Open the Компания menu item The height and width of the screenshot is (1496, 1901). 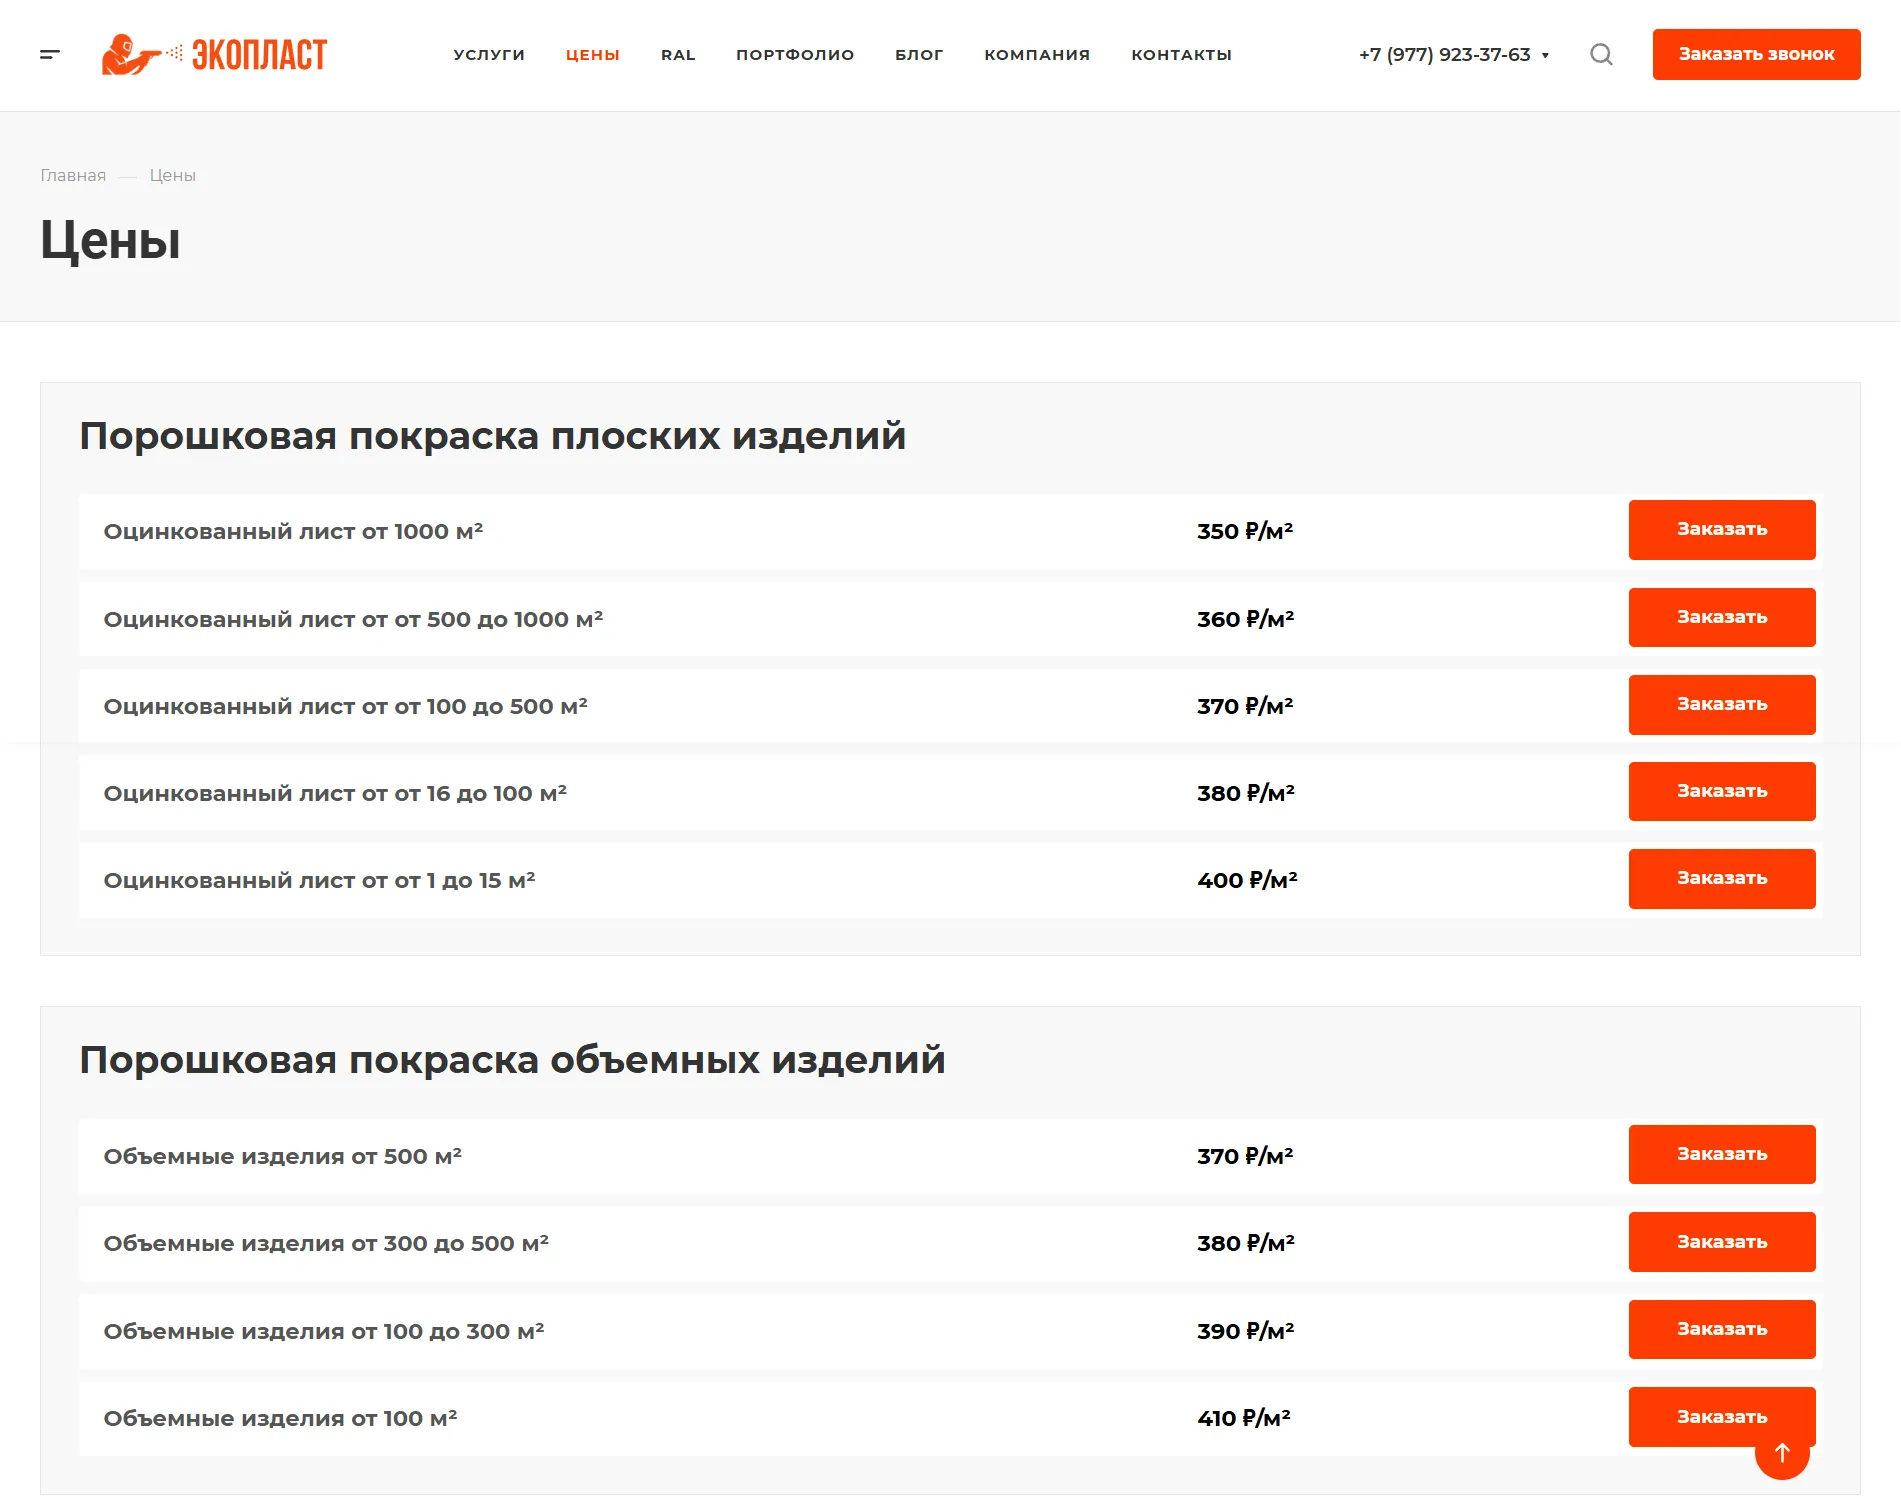point(1036,55)
